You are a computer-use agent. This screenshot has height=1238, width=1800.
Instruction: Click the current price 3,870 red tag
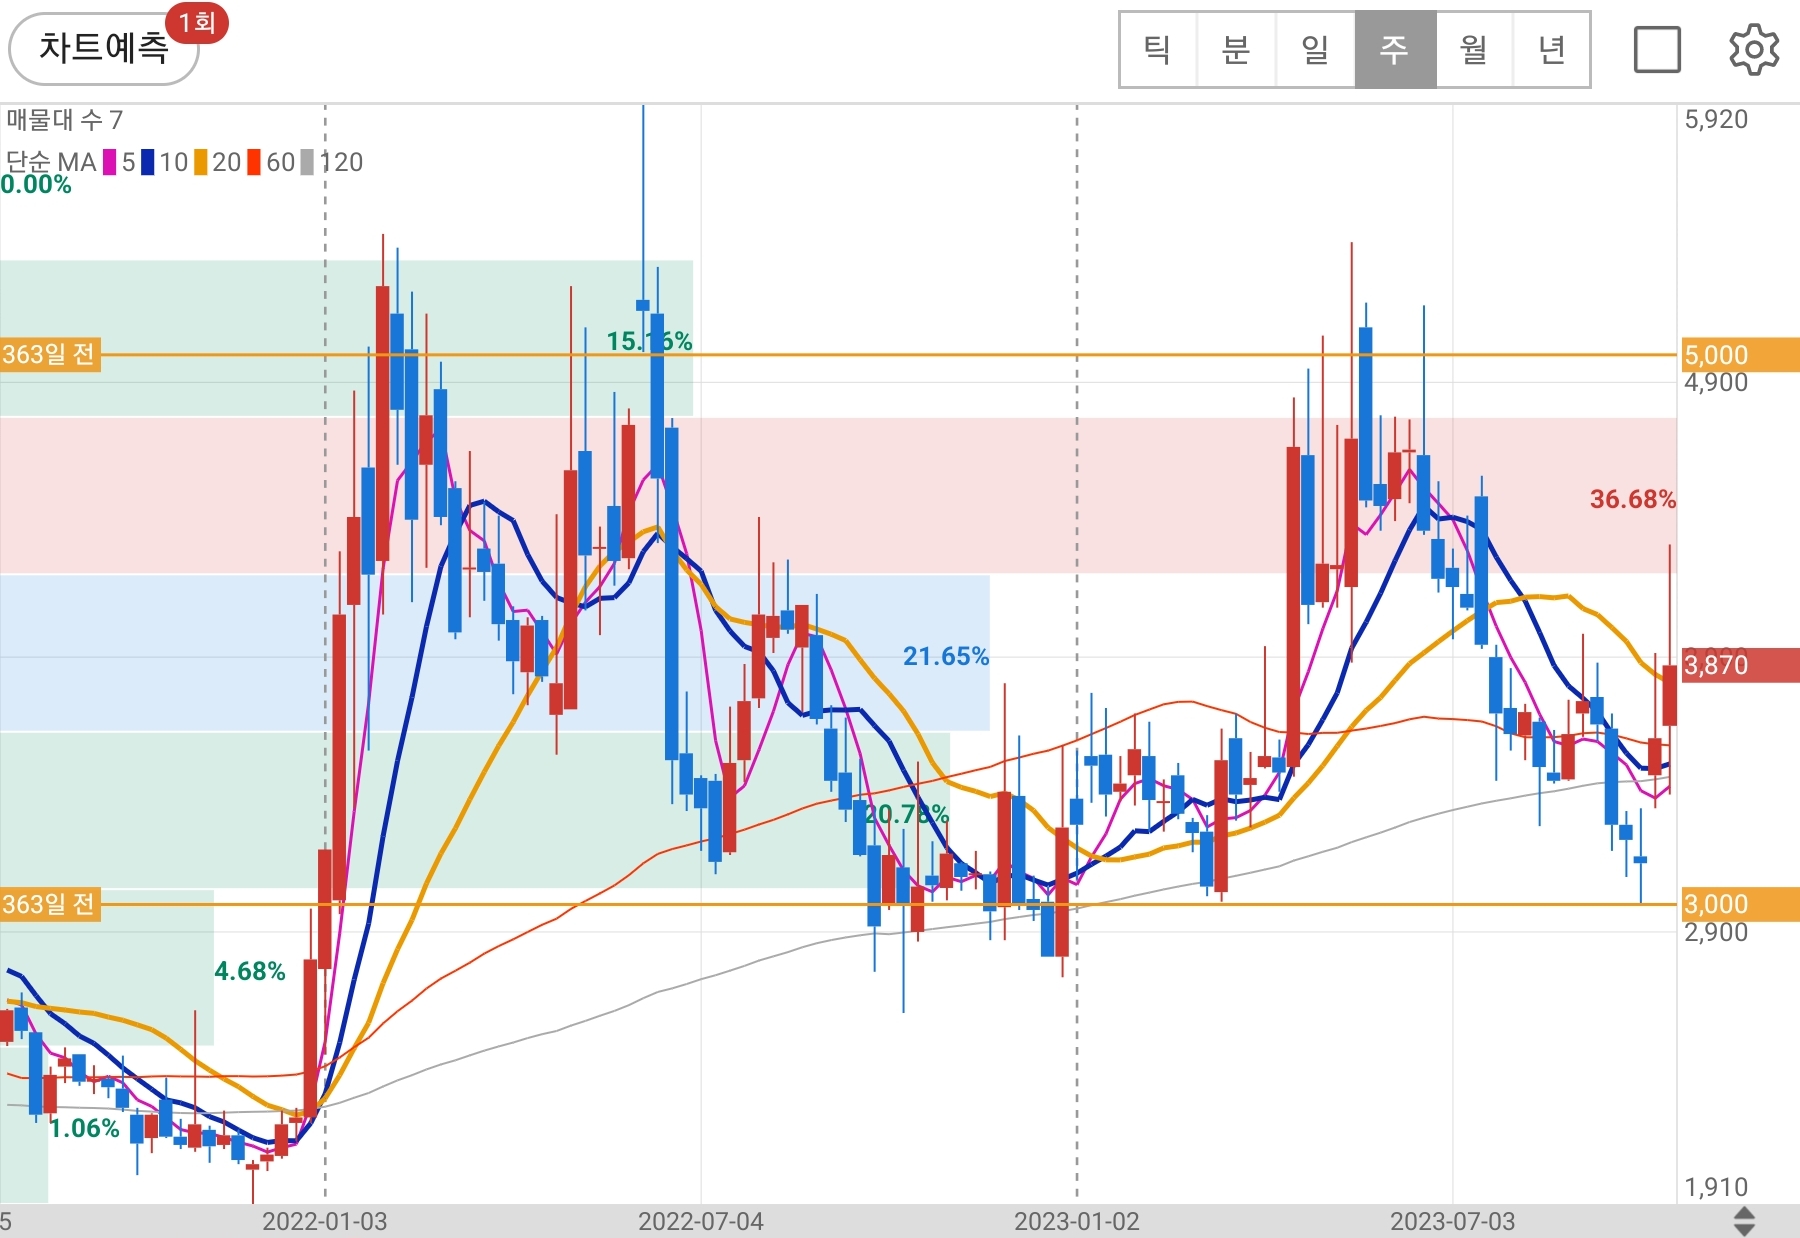(x=1740, y=665)
